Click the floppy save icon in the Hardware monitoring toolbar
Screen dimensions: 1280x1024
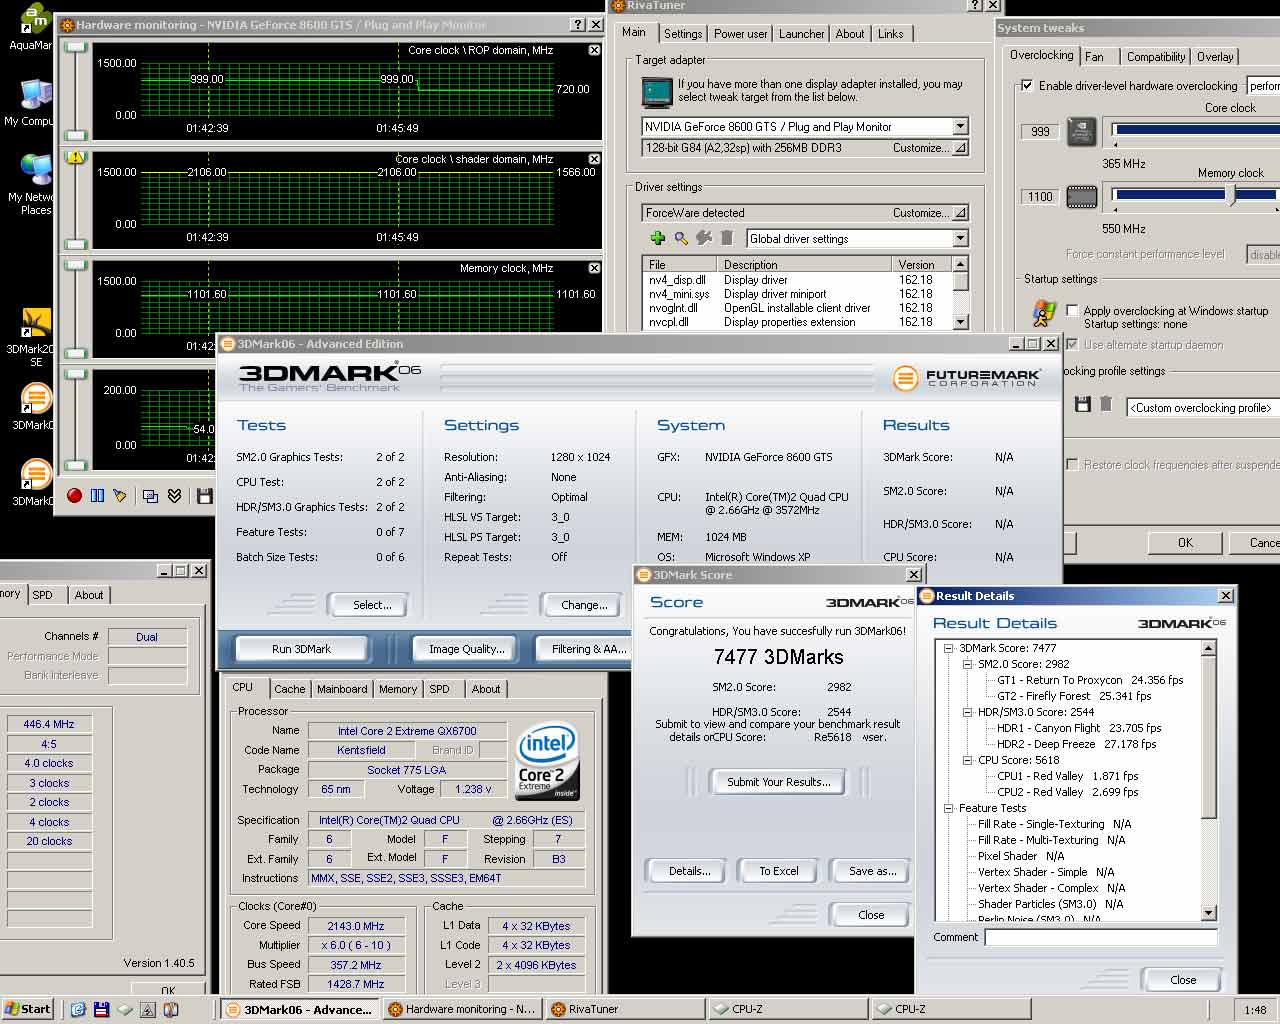point(205,496)
